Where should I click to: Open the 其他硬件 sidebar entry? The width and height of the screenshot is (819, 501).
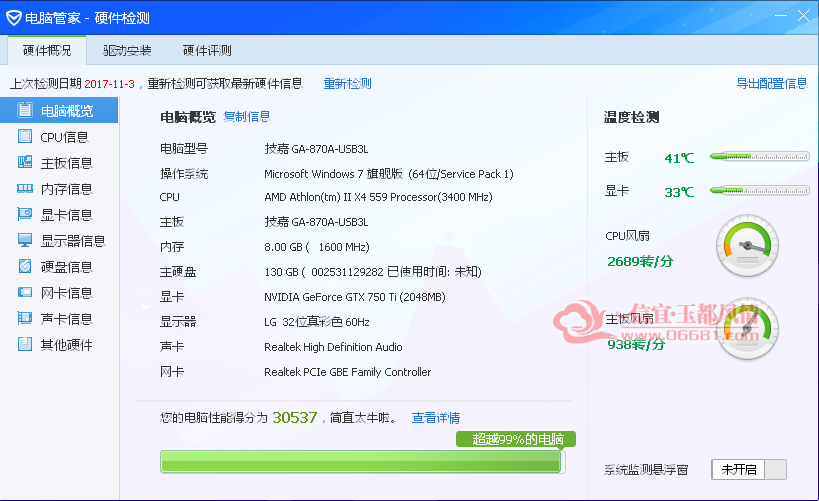59,345
